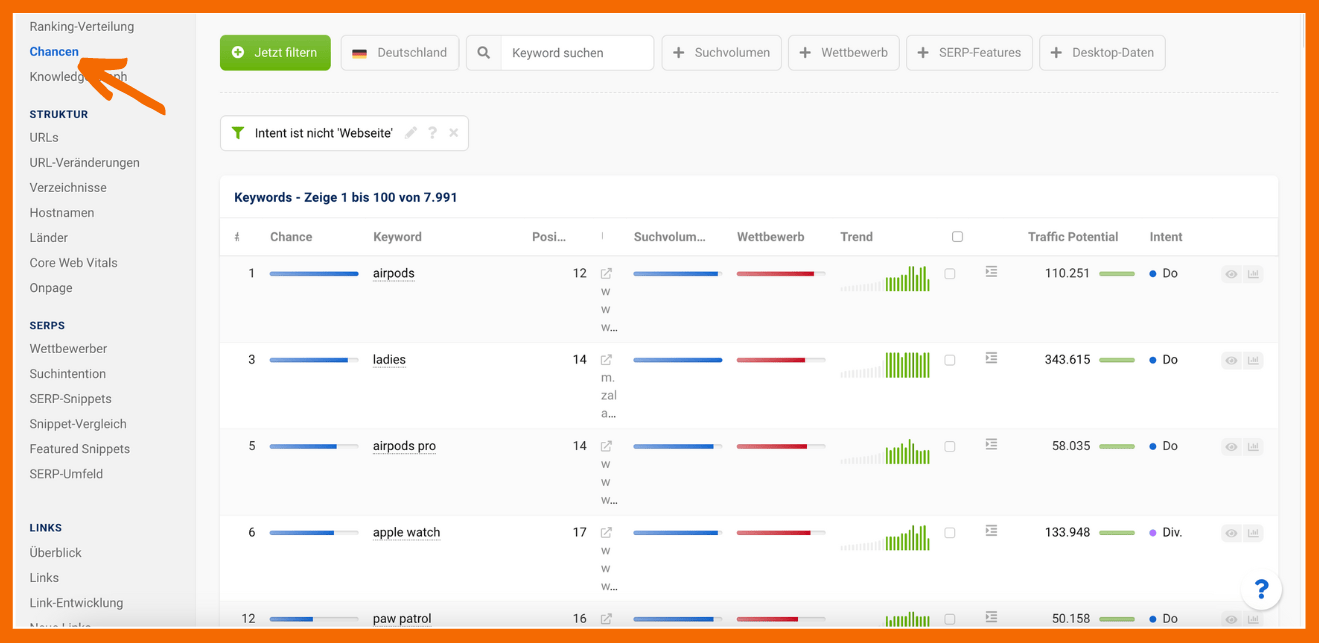Tick the checkbox in the ladies row
This screenshot has height=643, width=1319.
coord(950,360)
